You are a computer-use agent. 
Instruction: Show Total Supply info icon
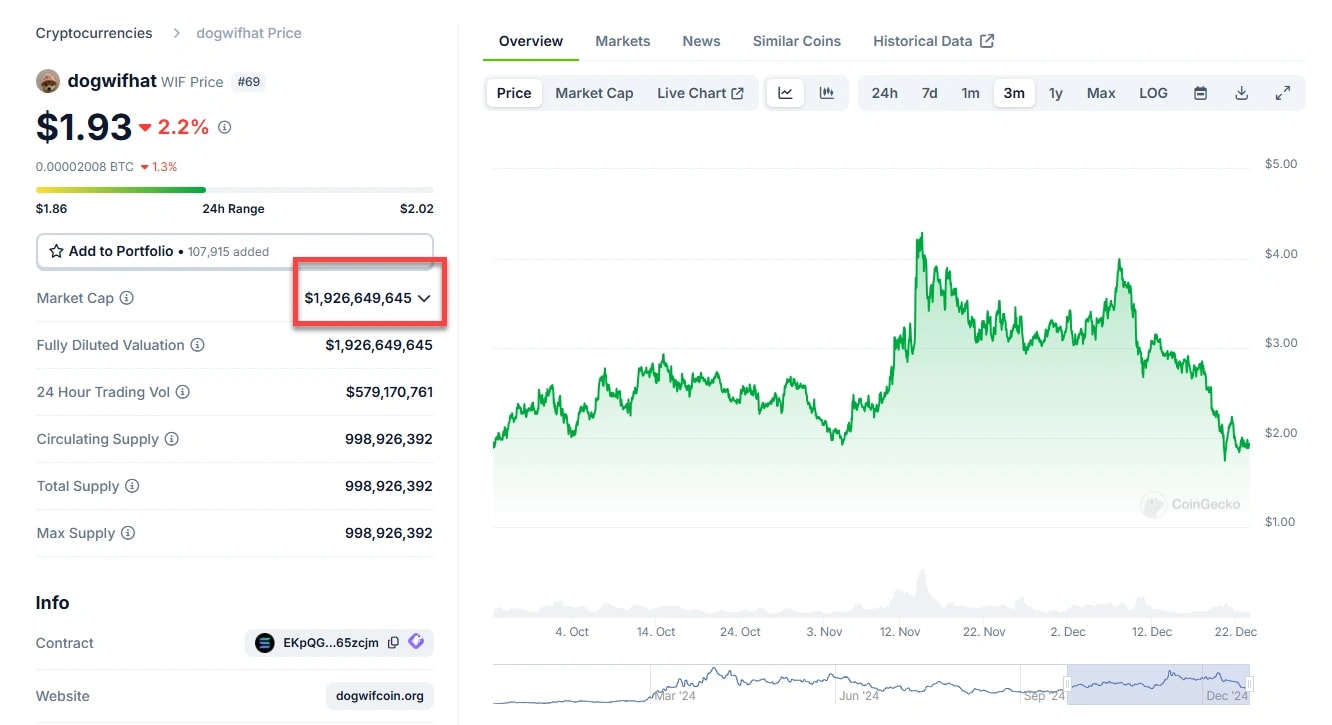point(132,486)
